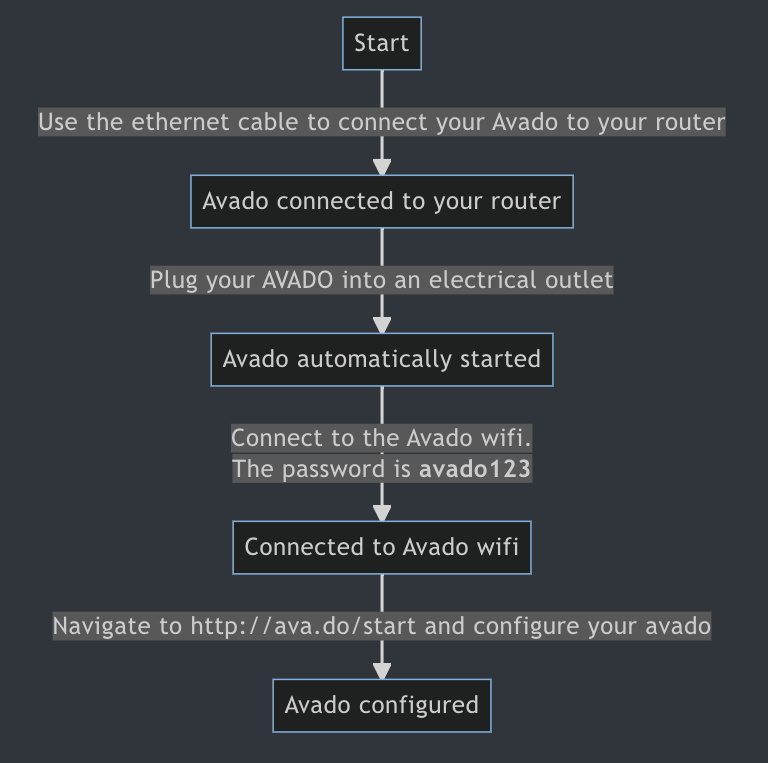The image size is (768, 763).
Task: Click arrowhead pointing into "Avado configured"
Action: [382, 671]
